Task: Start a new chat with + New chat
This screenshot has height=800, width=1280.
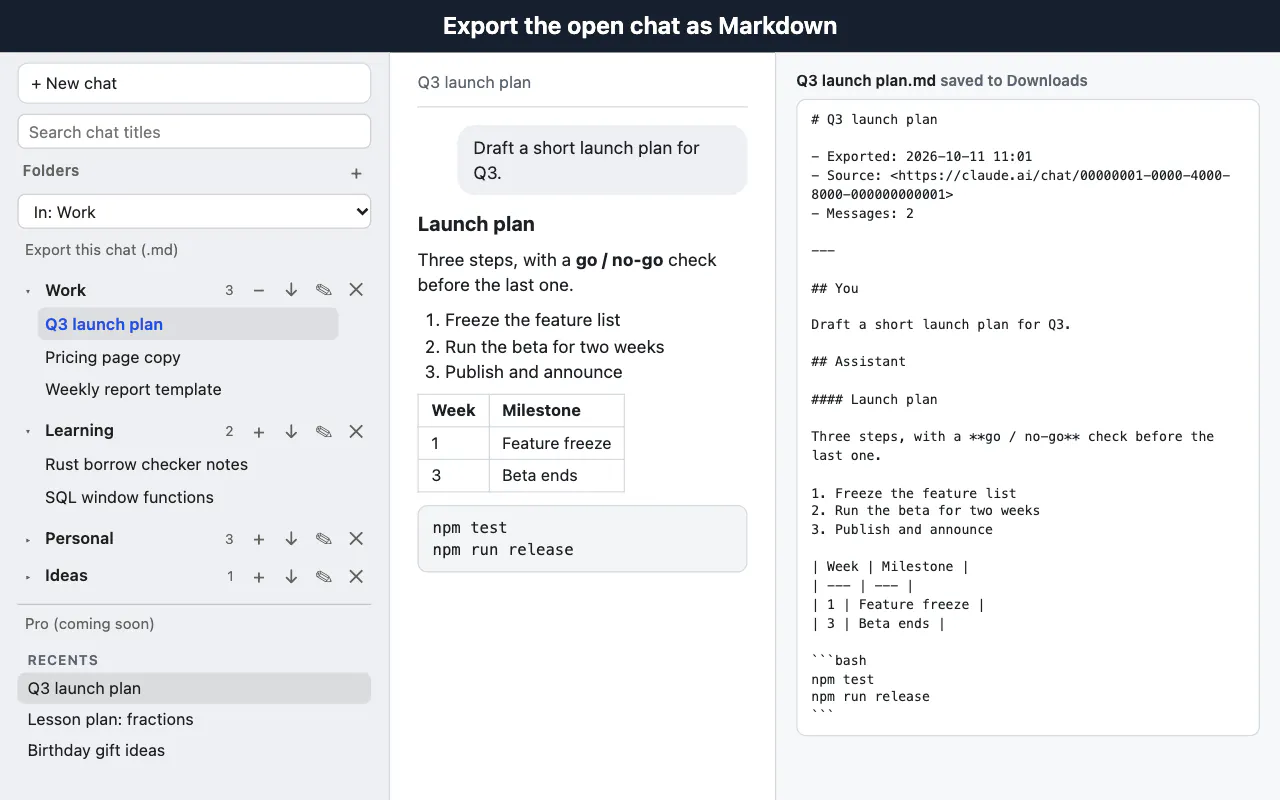Action: (194, 83)
